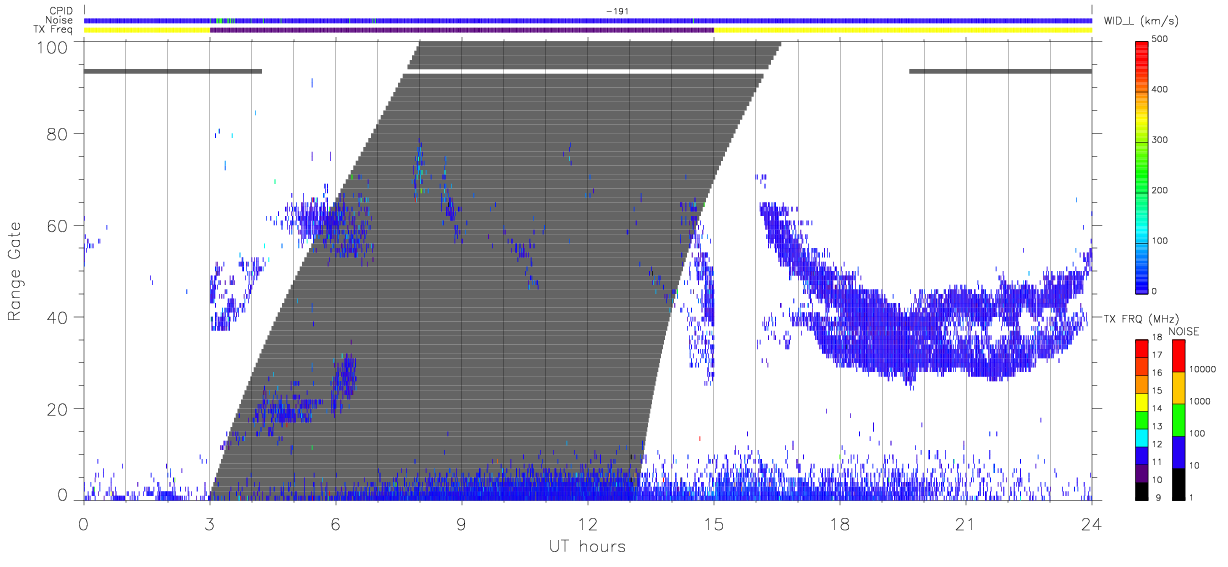Click the 18 tick on the UT hours axis
The image size is (1228, 567).
click(x=840, y=522)
